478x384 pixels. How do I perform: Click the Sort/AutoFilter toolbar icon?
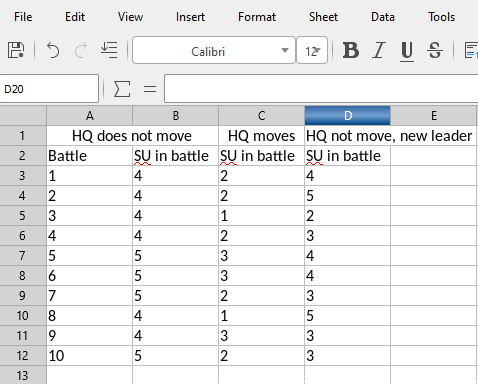click(x=109, y=50)
